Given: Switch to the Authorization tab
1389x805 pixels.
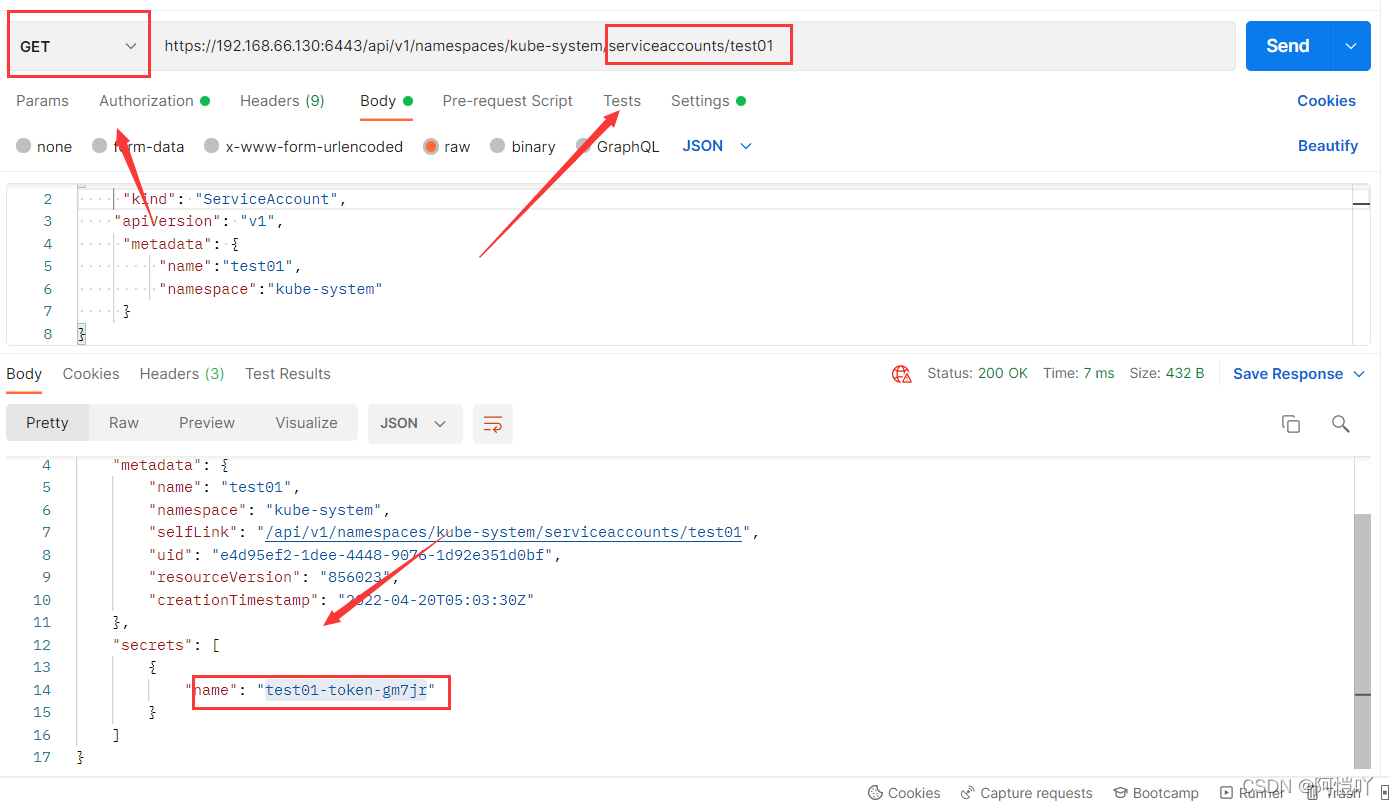Looking at the screenshot, I should click(154, 101).
